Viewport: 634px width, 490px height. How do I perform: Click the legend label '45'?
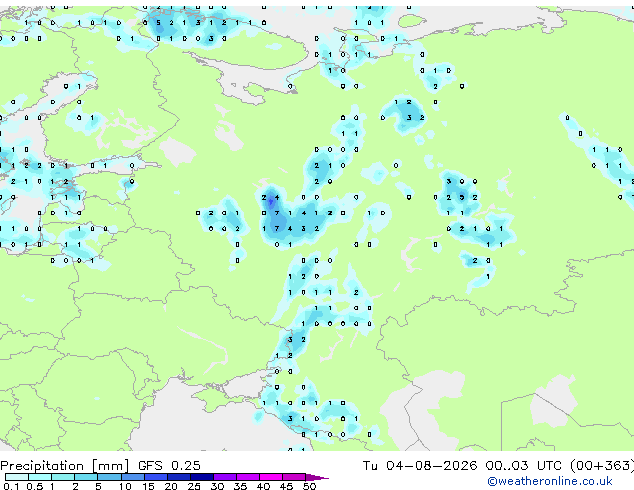click(x=287, y=486)
